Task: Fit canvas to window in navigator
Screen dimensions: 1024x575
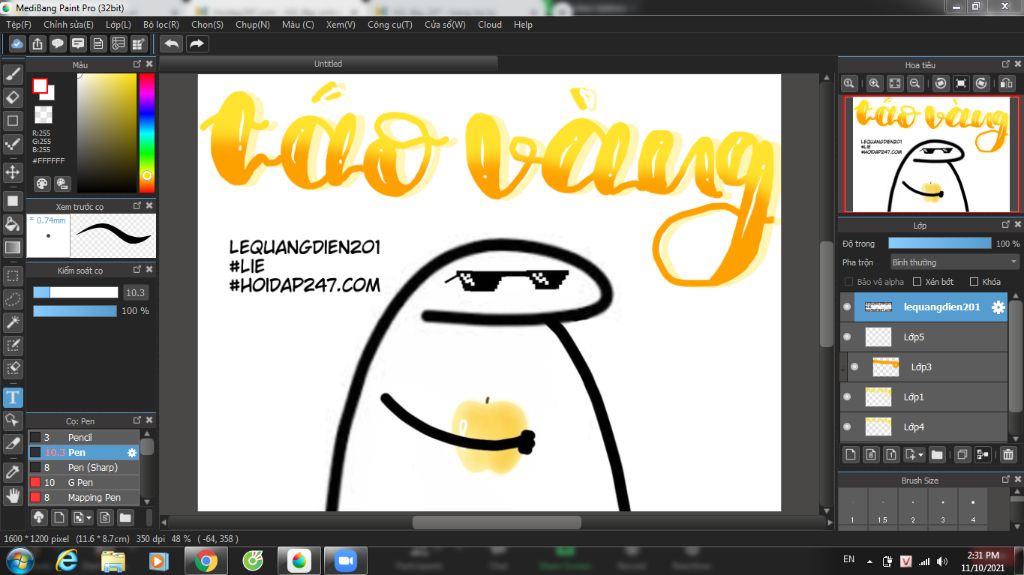Action: [x=895, y=83]
